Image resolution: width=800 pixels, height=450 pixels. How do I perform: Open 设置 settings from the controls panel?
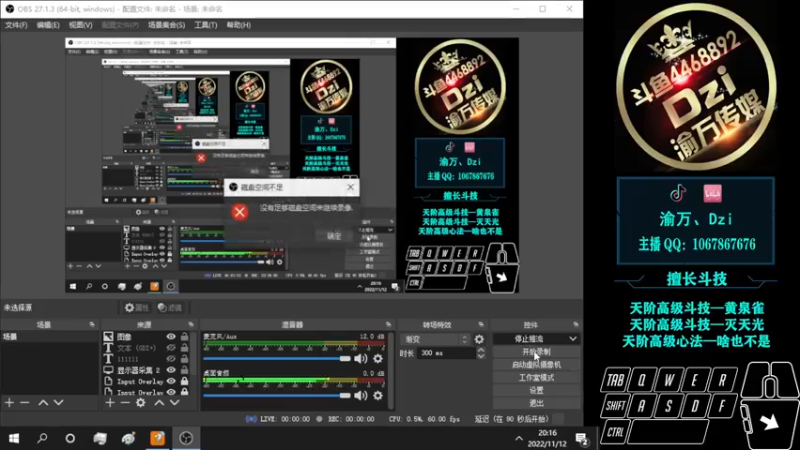536,390
